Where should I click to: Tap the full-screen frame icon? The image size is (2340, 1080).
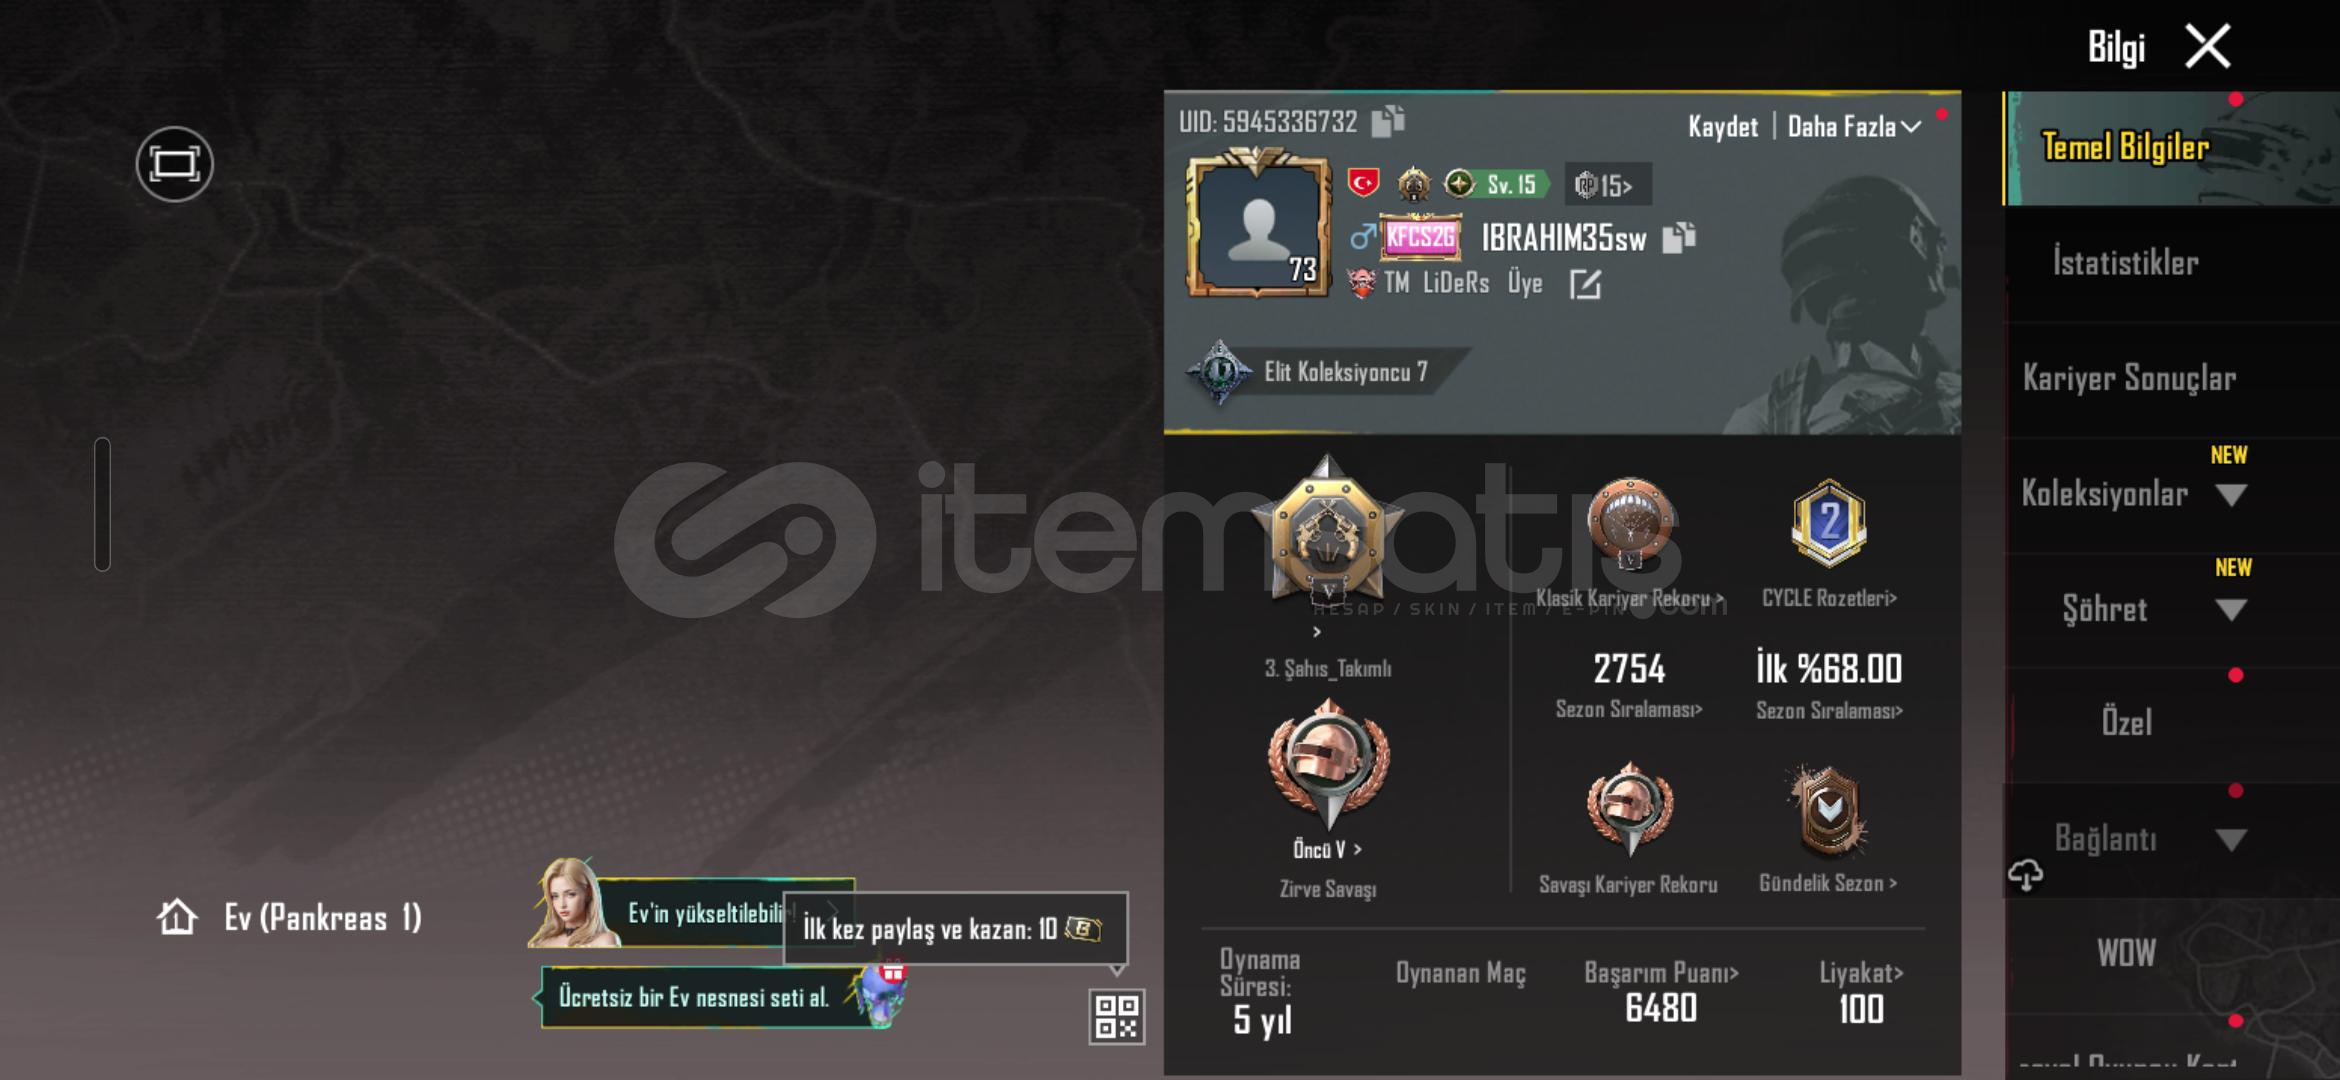pyautogui.click(x=175, y=164)
